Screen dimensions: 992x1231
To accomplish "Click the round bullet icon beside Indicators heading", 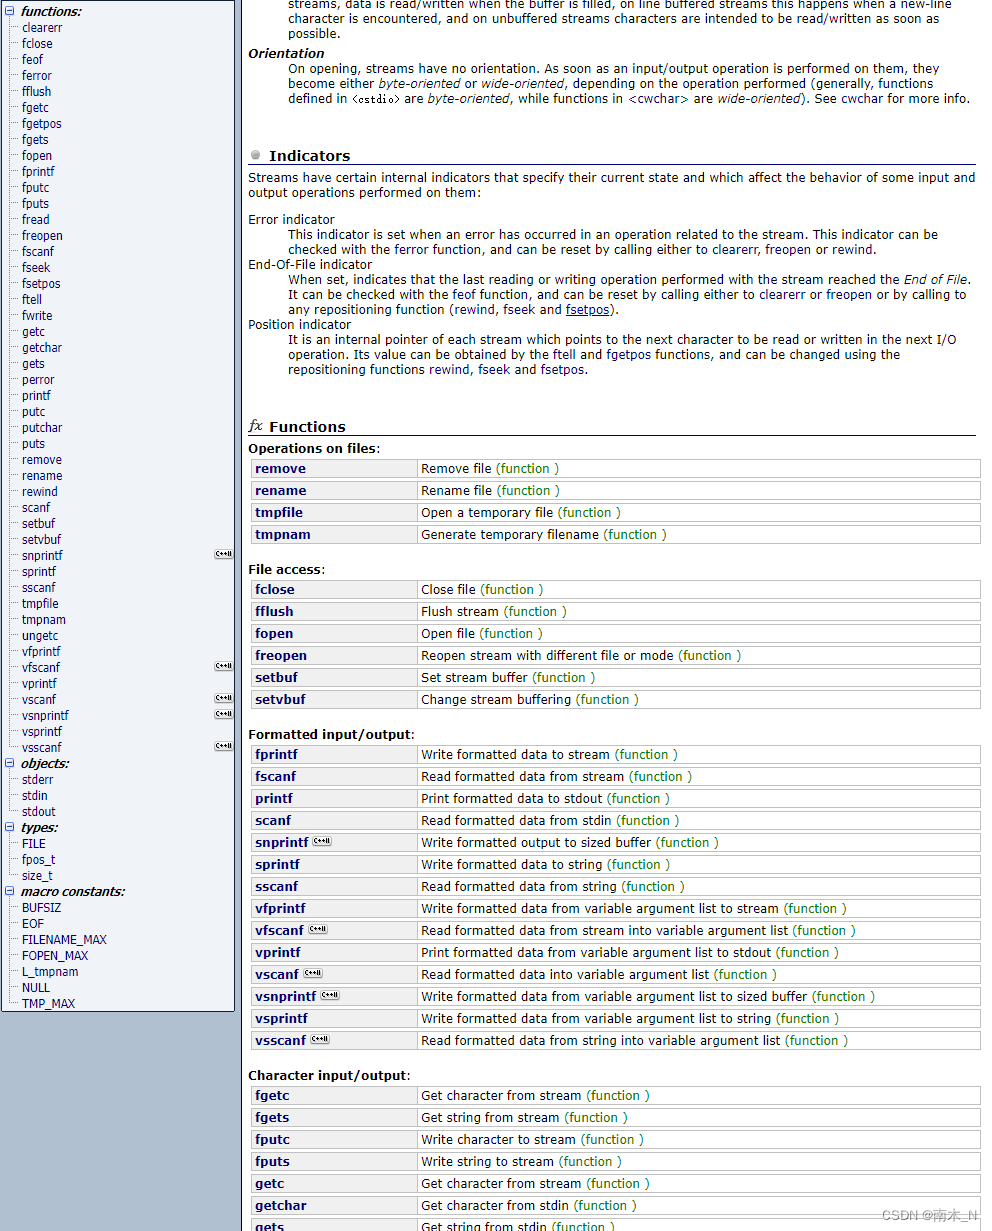I will [256, 155].
